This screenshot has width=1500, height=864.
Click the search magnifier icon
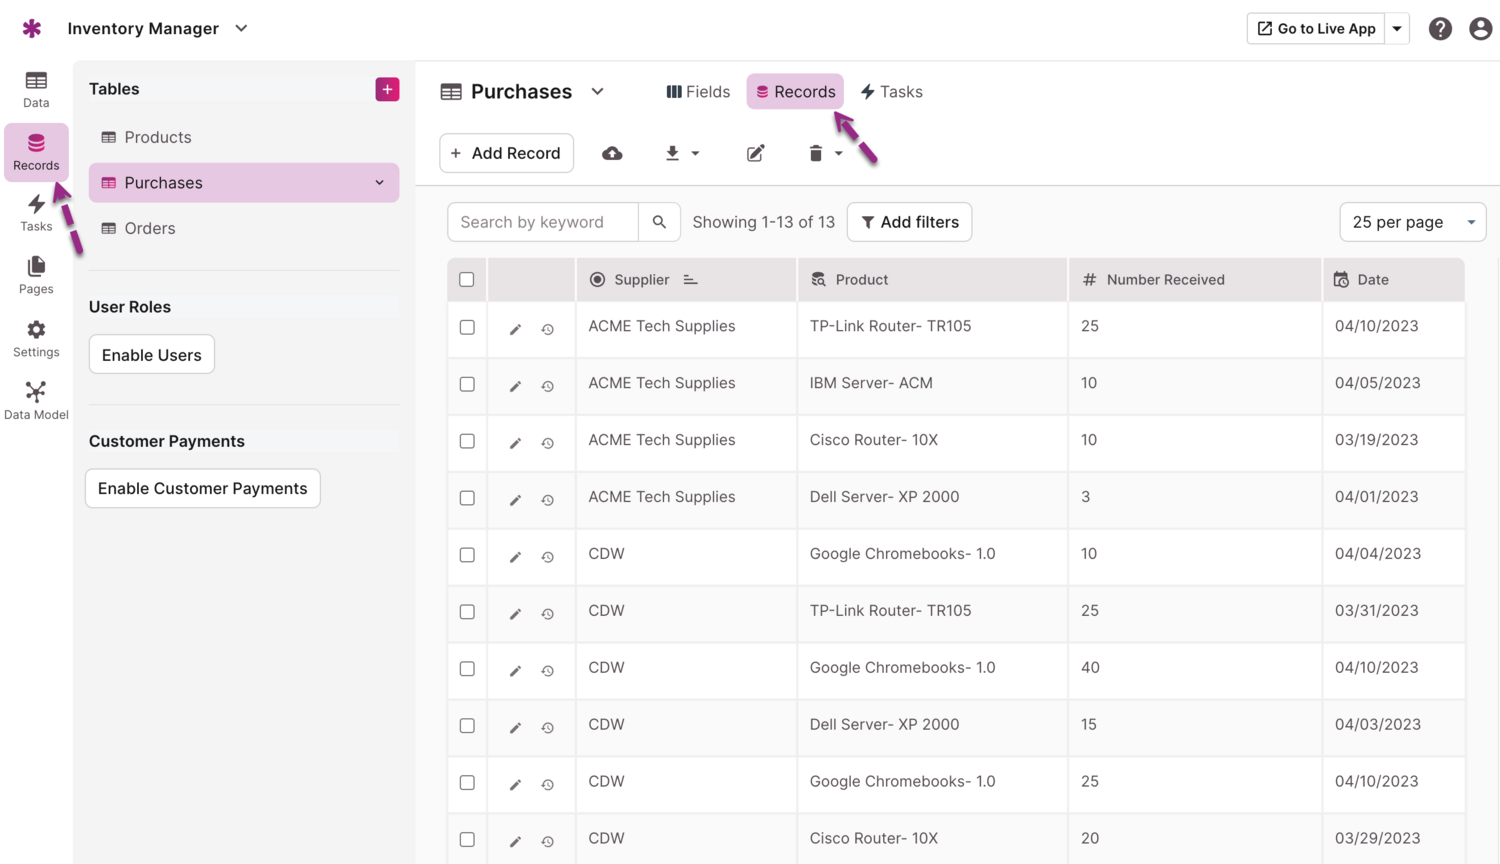point(659,222)
